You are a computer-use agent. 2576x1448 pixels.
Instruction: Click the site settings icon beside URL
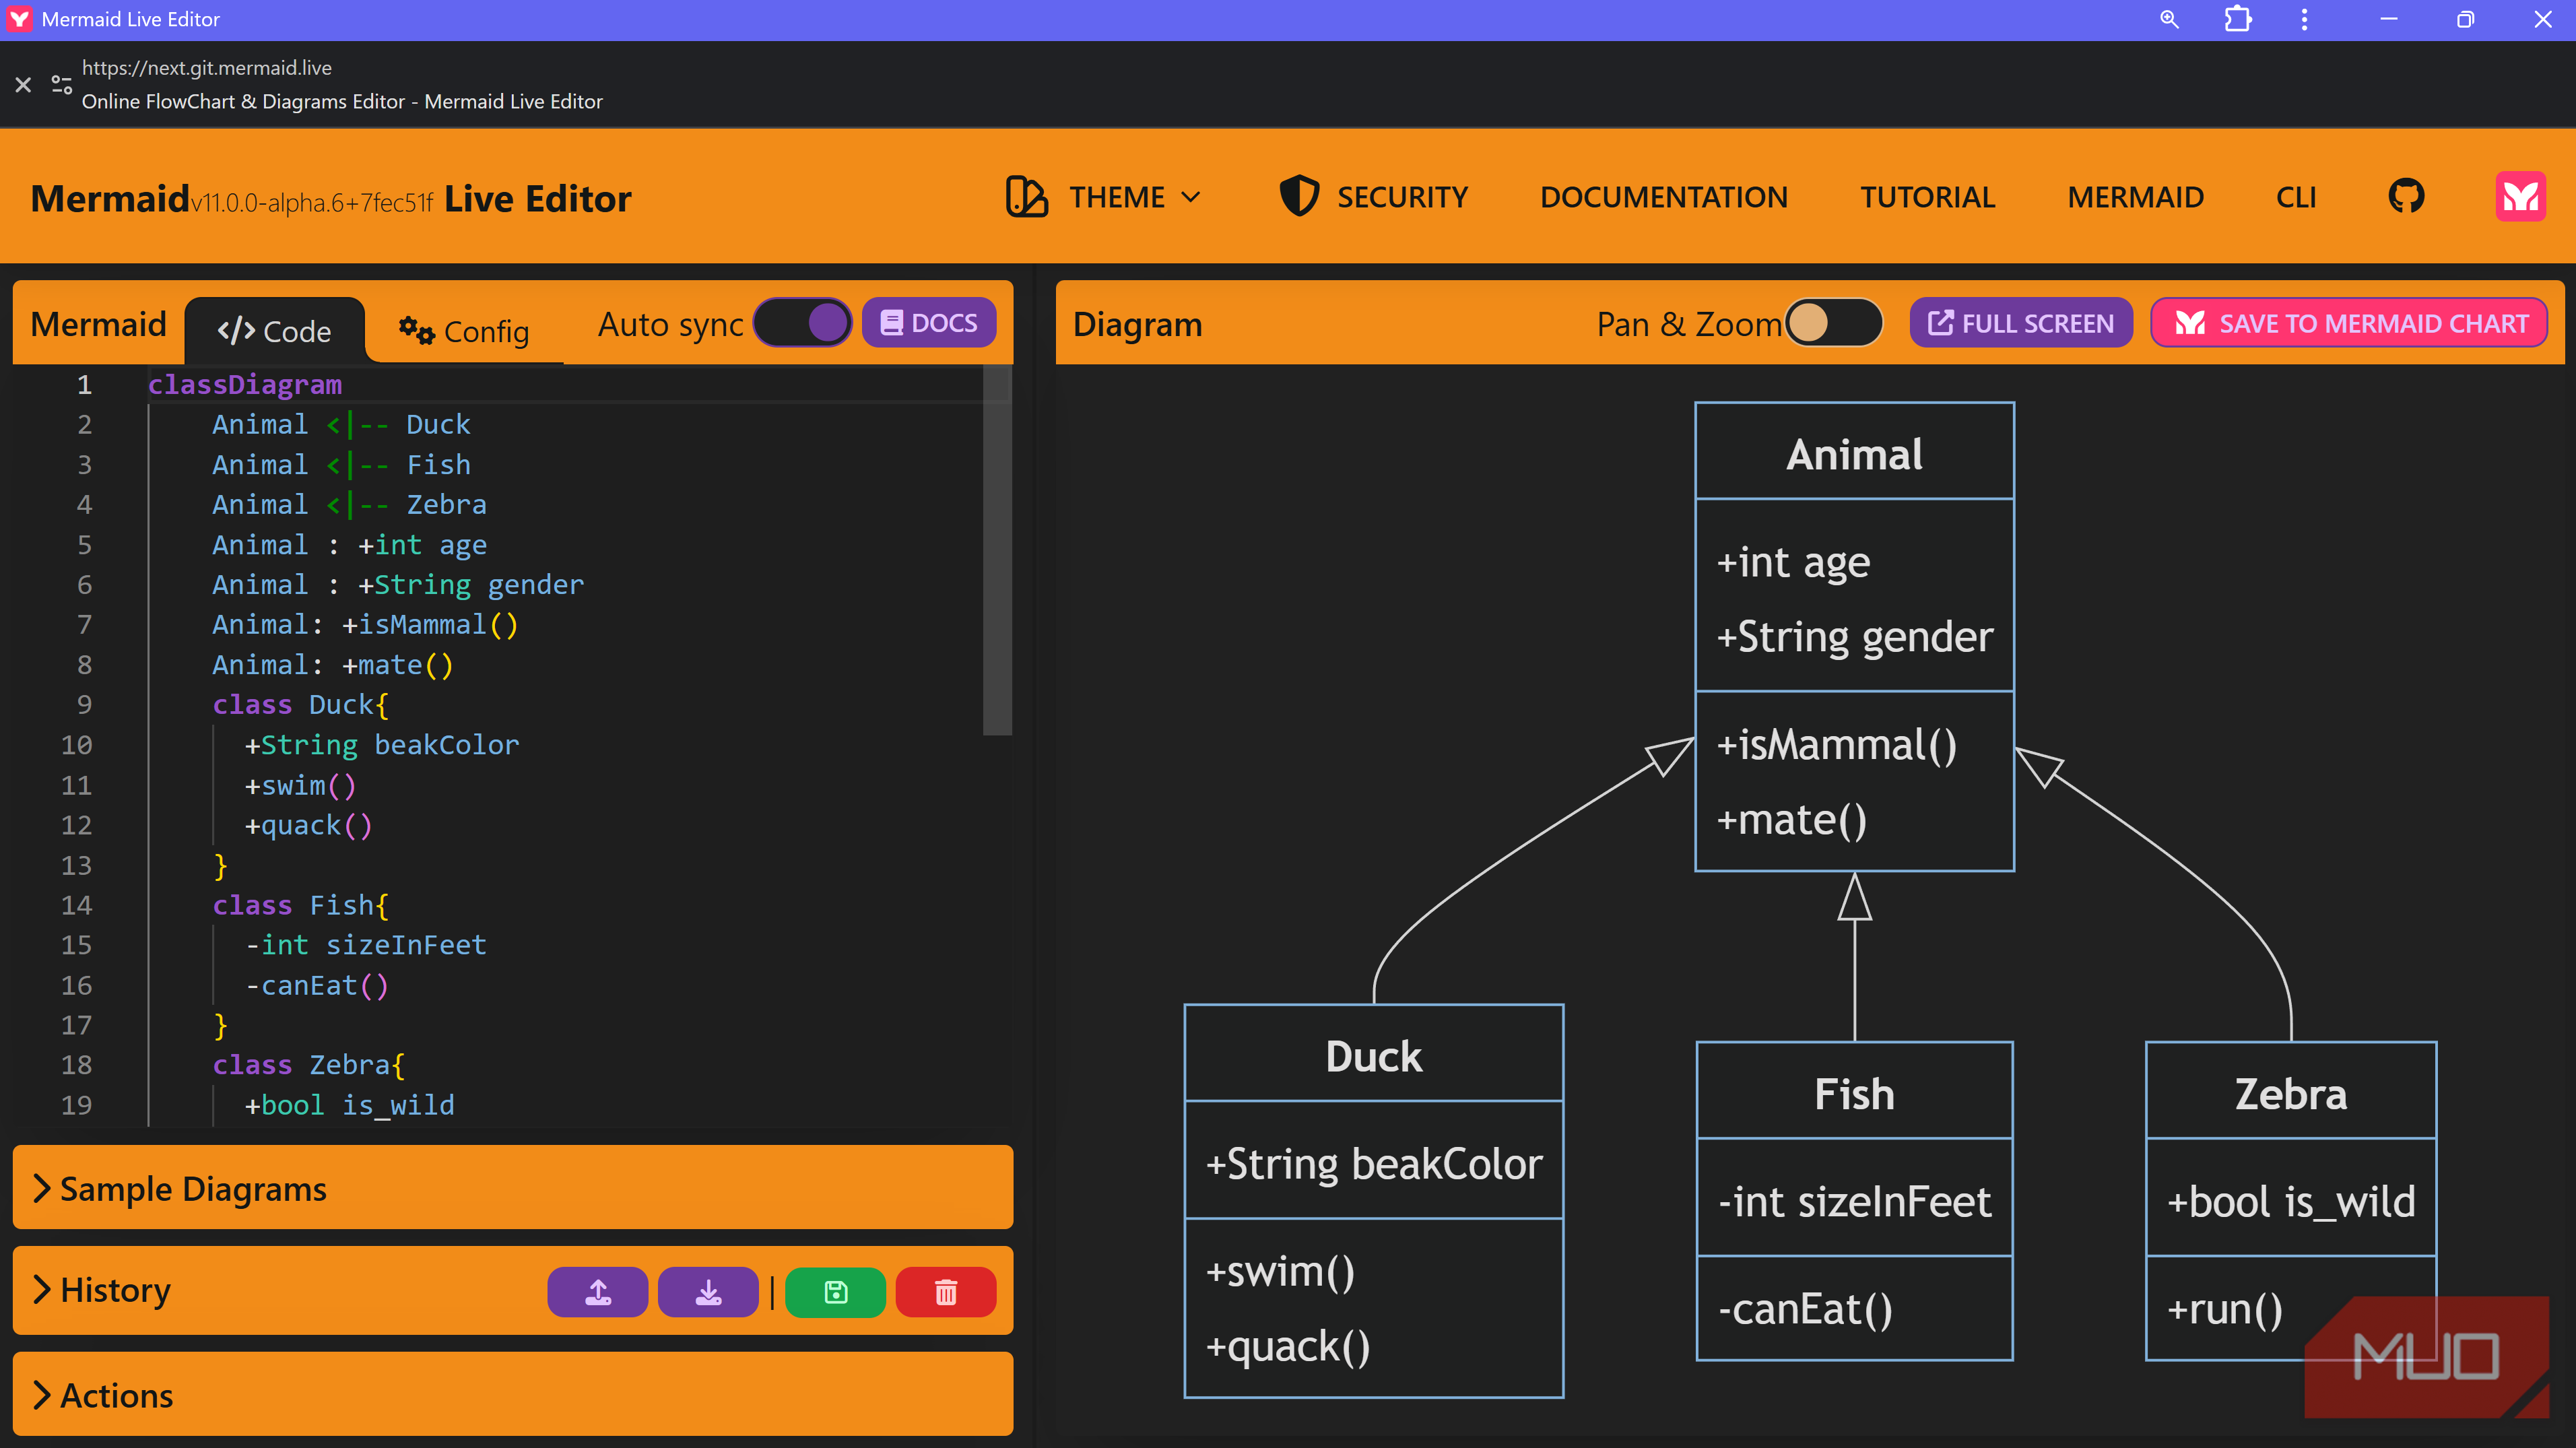pyautogui.click(x=62, y=85)
